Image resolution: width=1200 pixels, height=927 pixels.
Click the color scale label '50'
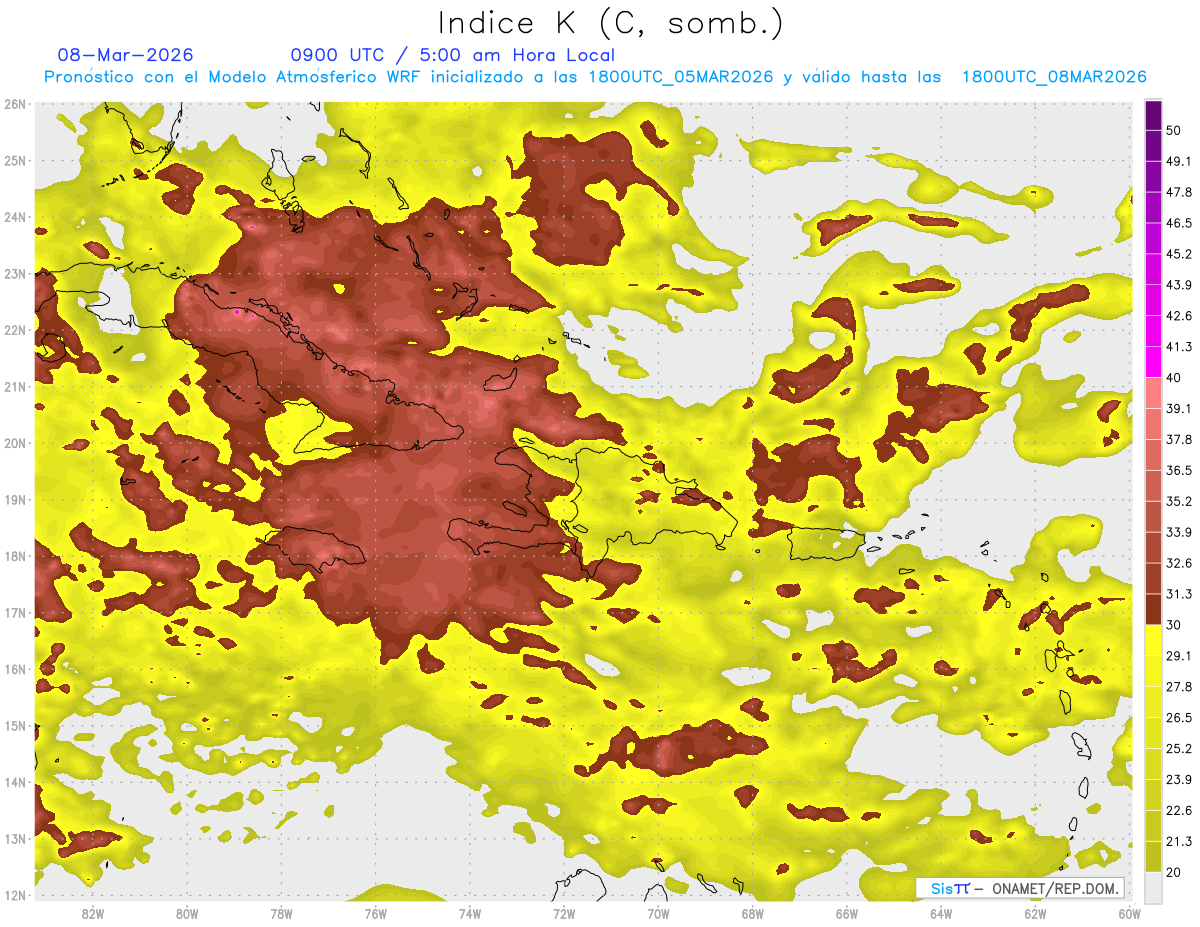click(1173, 130)
